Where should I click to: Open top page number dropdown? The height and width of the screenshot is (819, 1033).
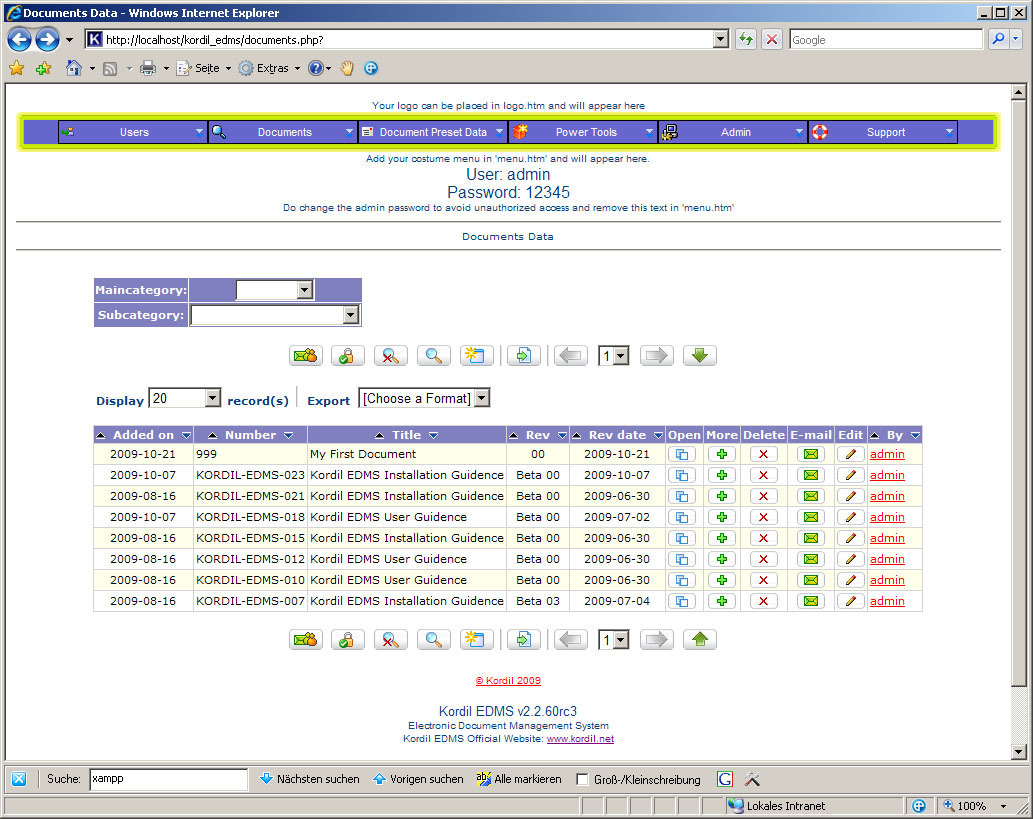(x=621, y=356)
